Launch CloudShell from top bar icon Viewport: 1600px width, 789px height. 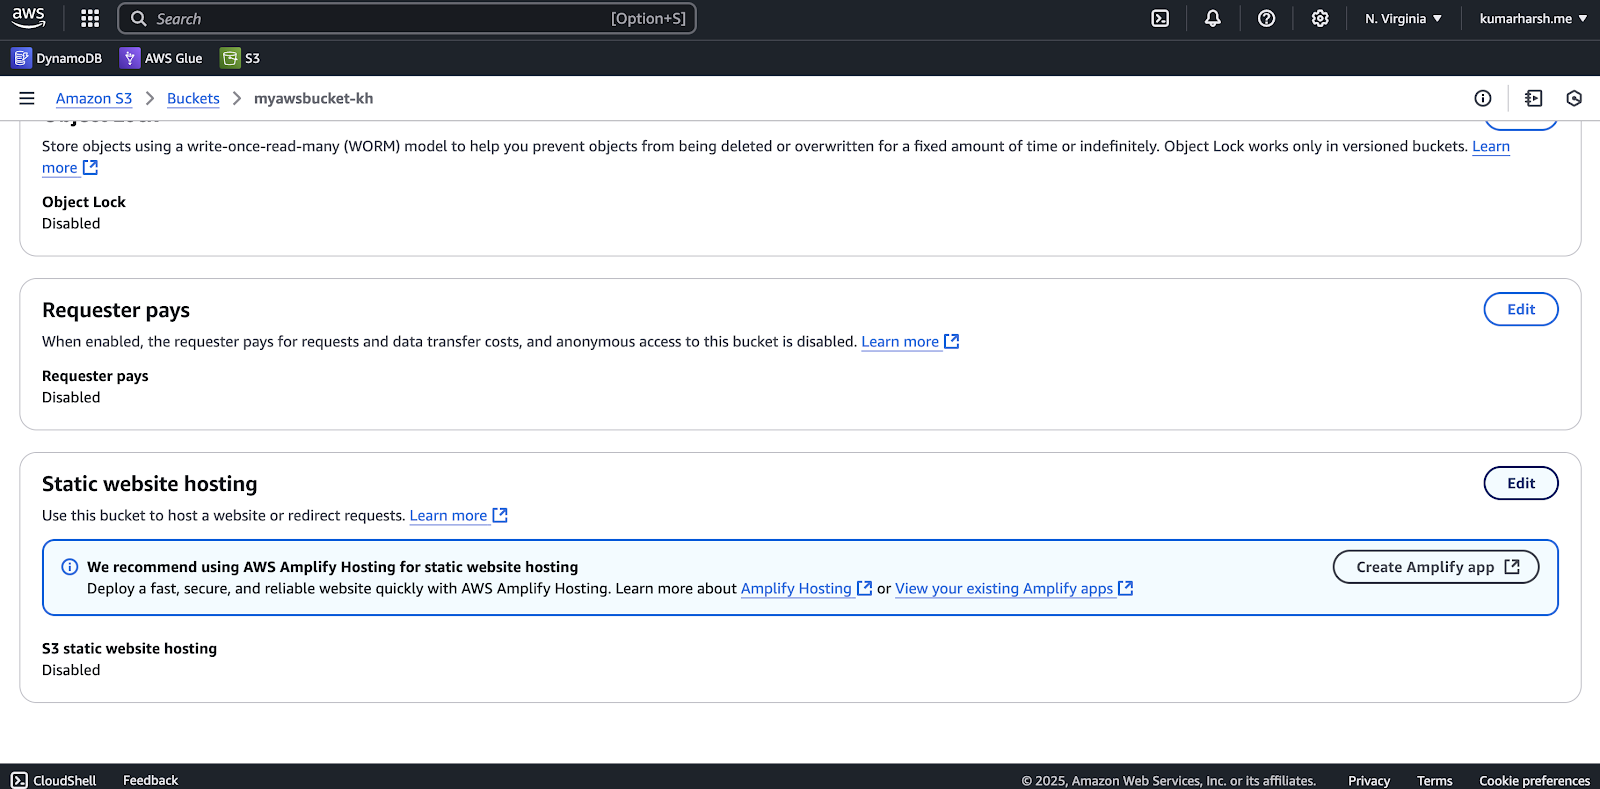1160,18
